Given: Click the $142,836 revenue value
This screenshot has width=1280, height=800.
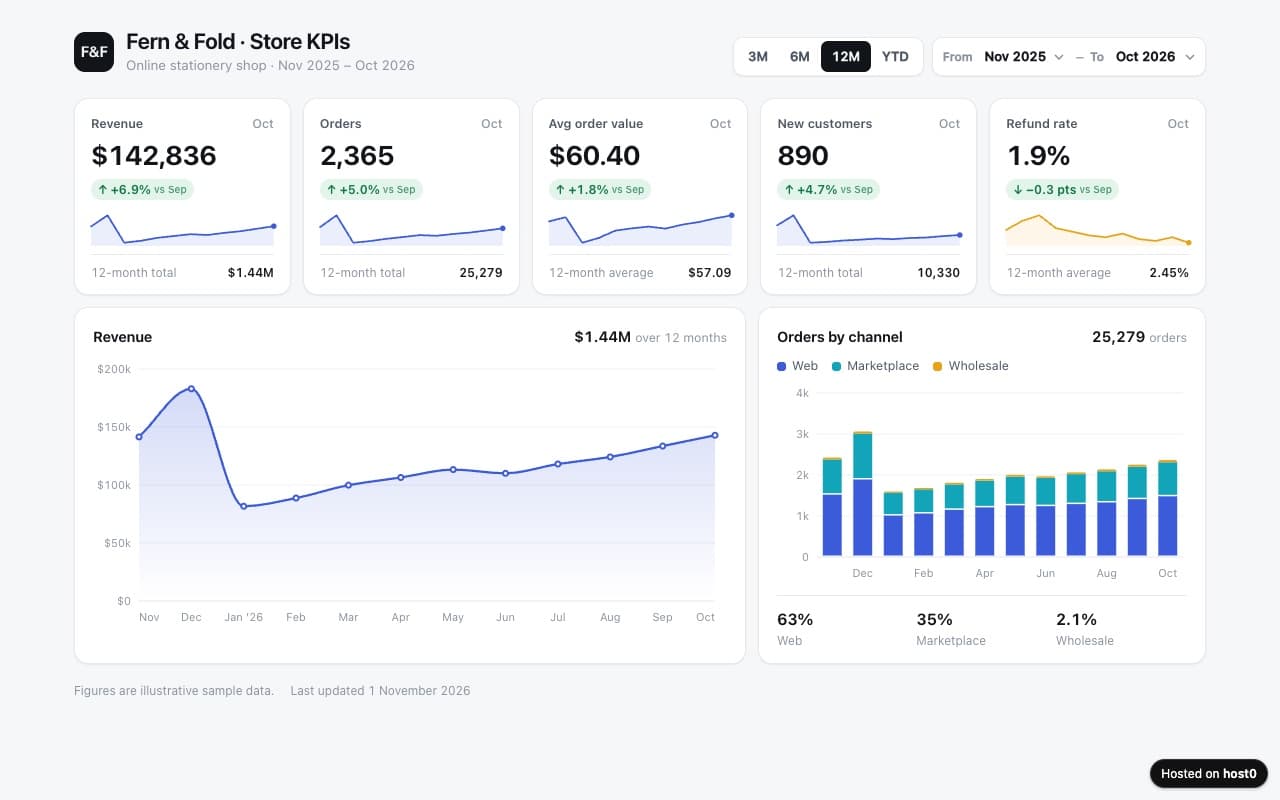Looking at the screenshot, I should click(x=154, y=156).
